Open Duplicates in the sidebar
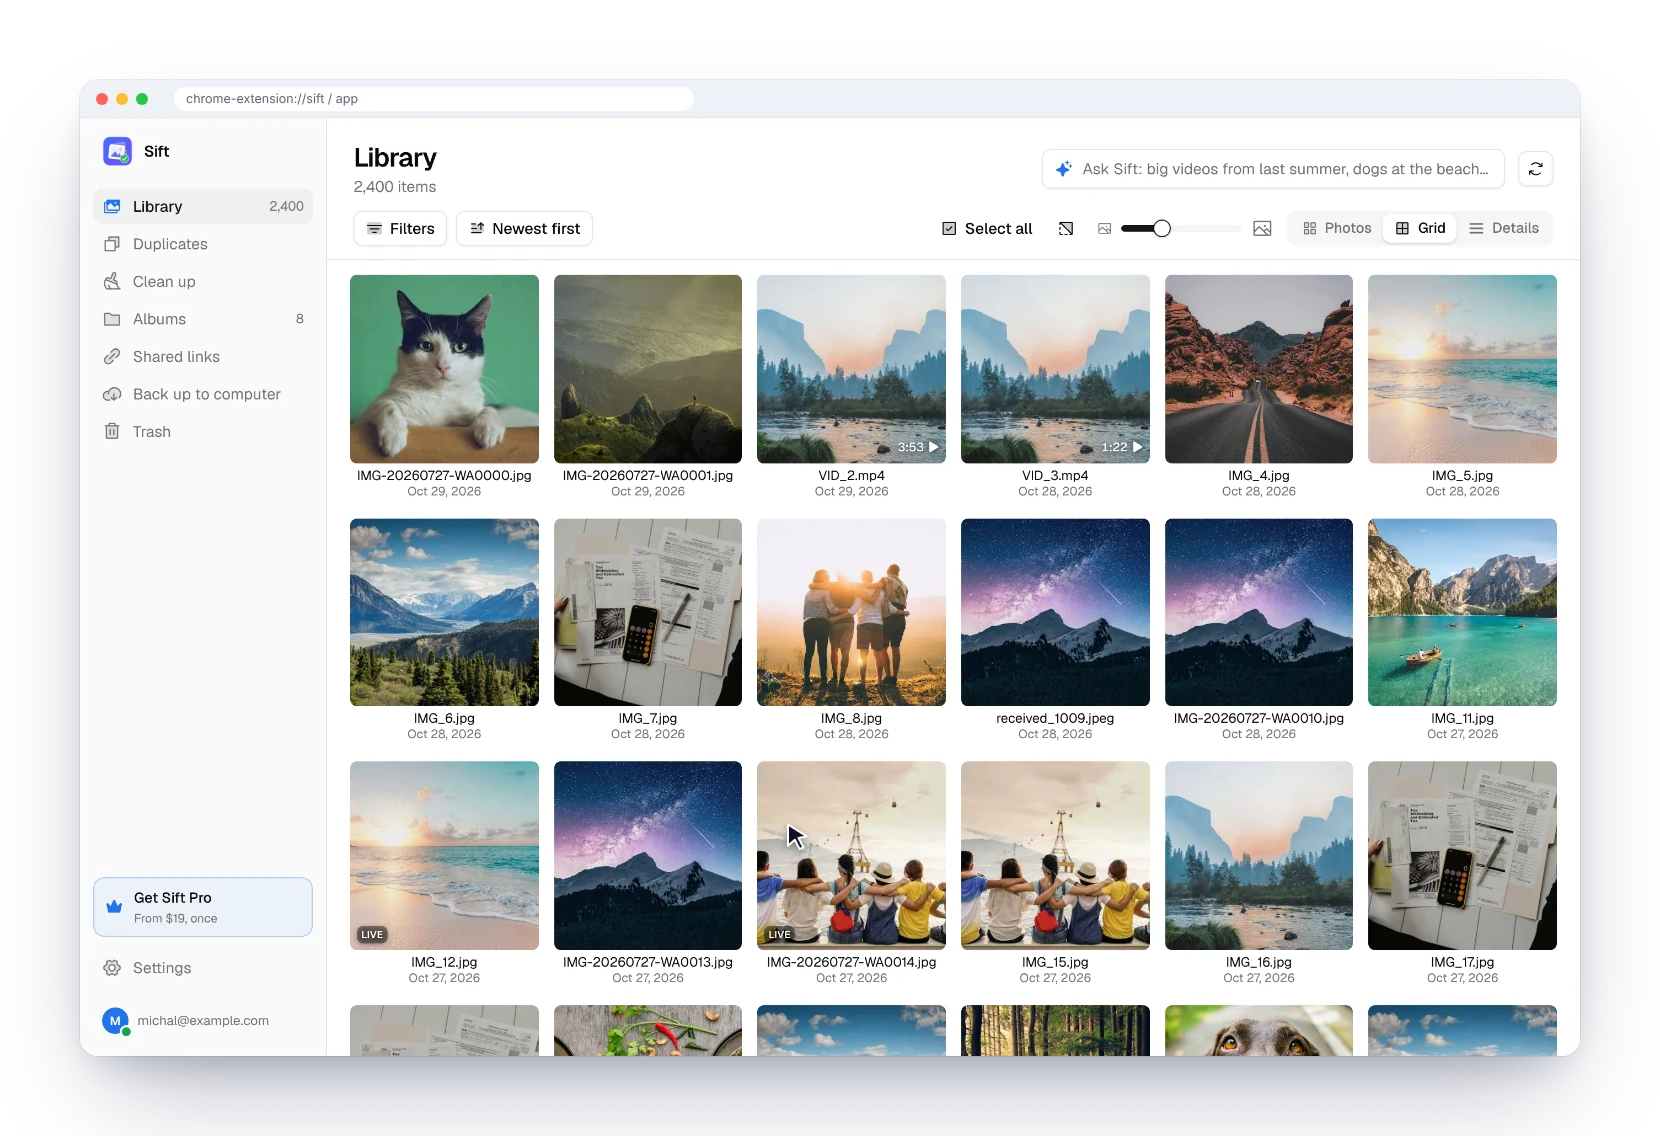1660x1136 pixels. [x=203, y=244]
